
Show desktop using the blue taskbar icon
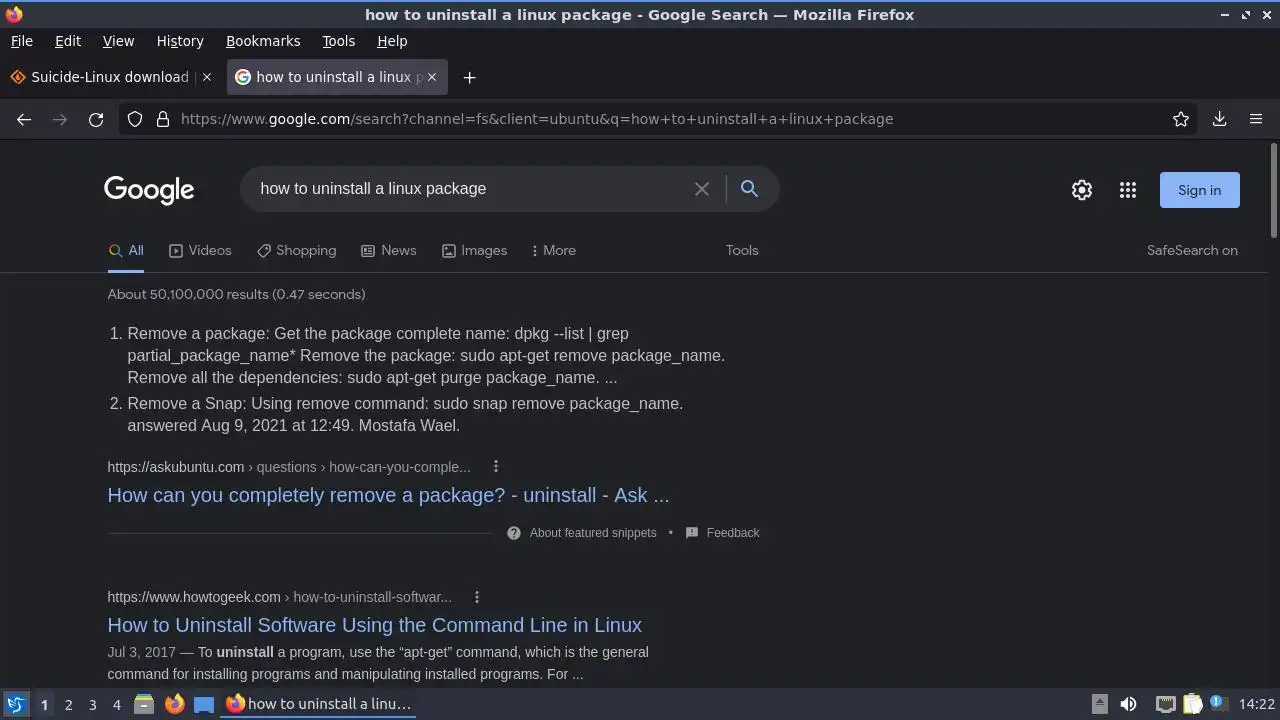(204, 704)
